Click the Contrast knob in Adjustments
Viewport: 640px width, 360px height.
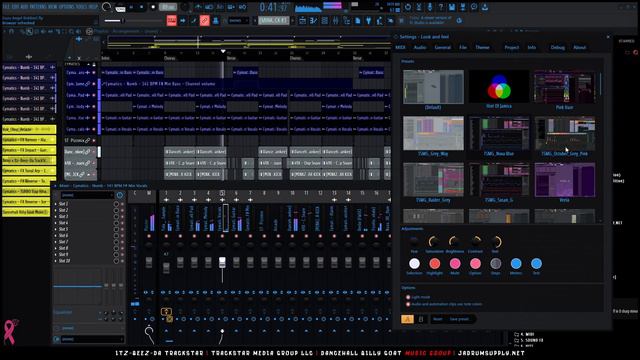pyautogui.click(x=476, y=242)
